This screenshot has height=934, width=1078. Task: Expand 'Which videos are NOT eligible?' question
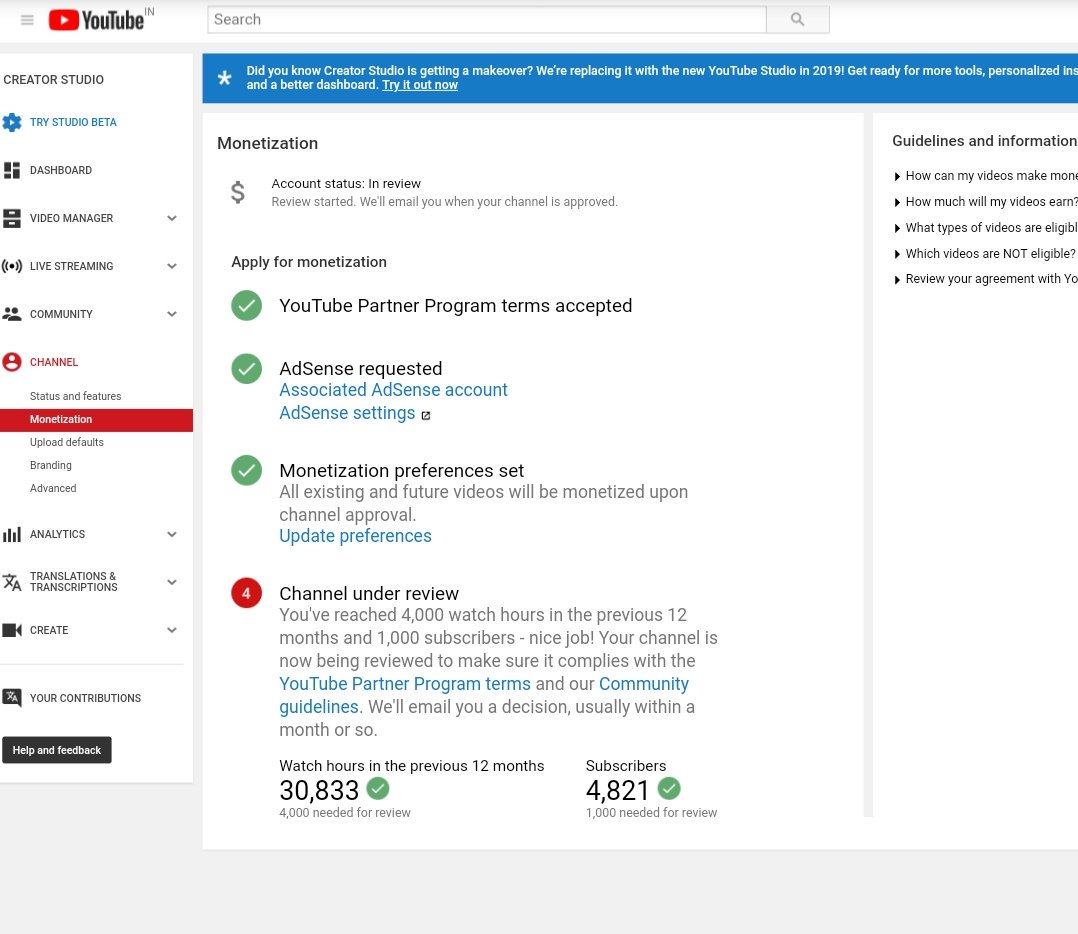point(984,254)
